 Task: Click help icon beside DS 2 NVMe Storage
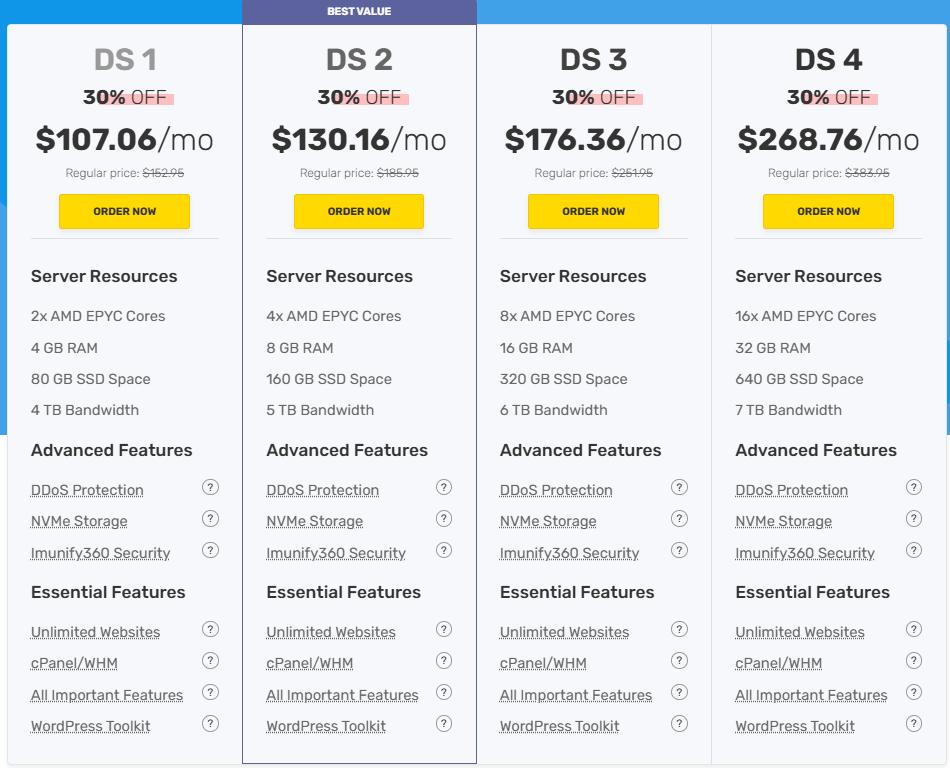pos(444,519)
